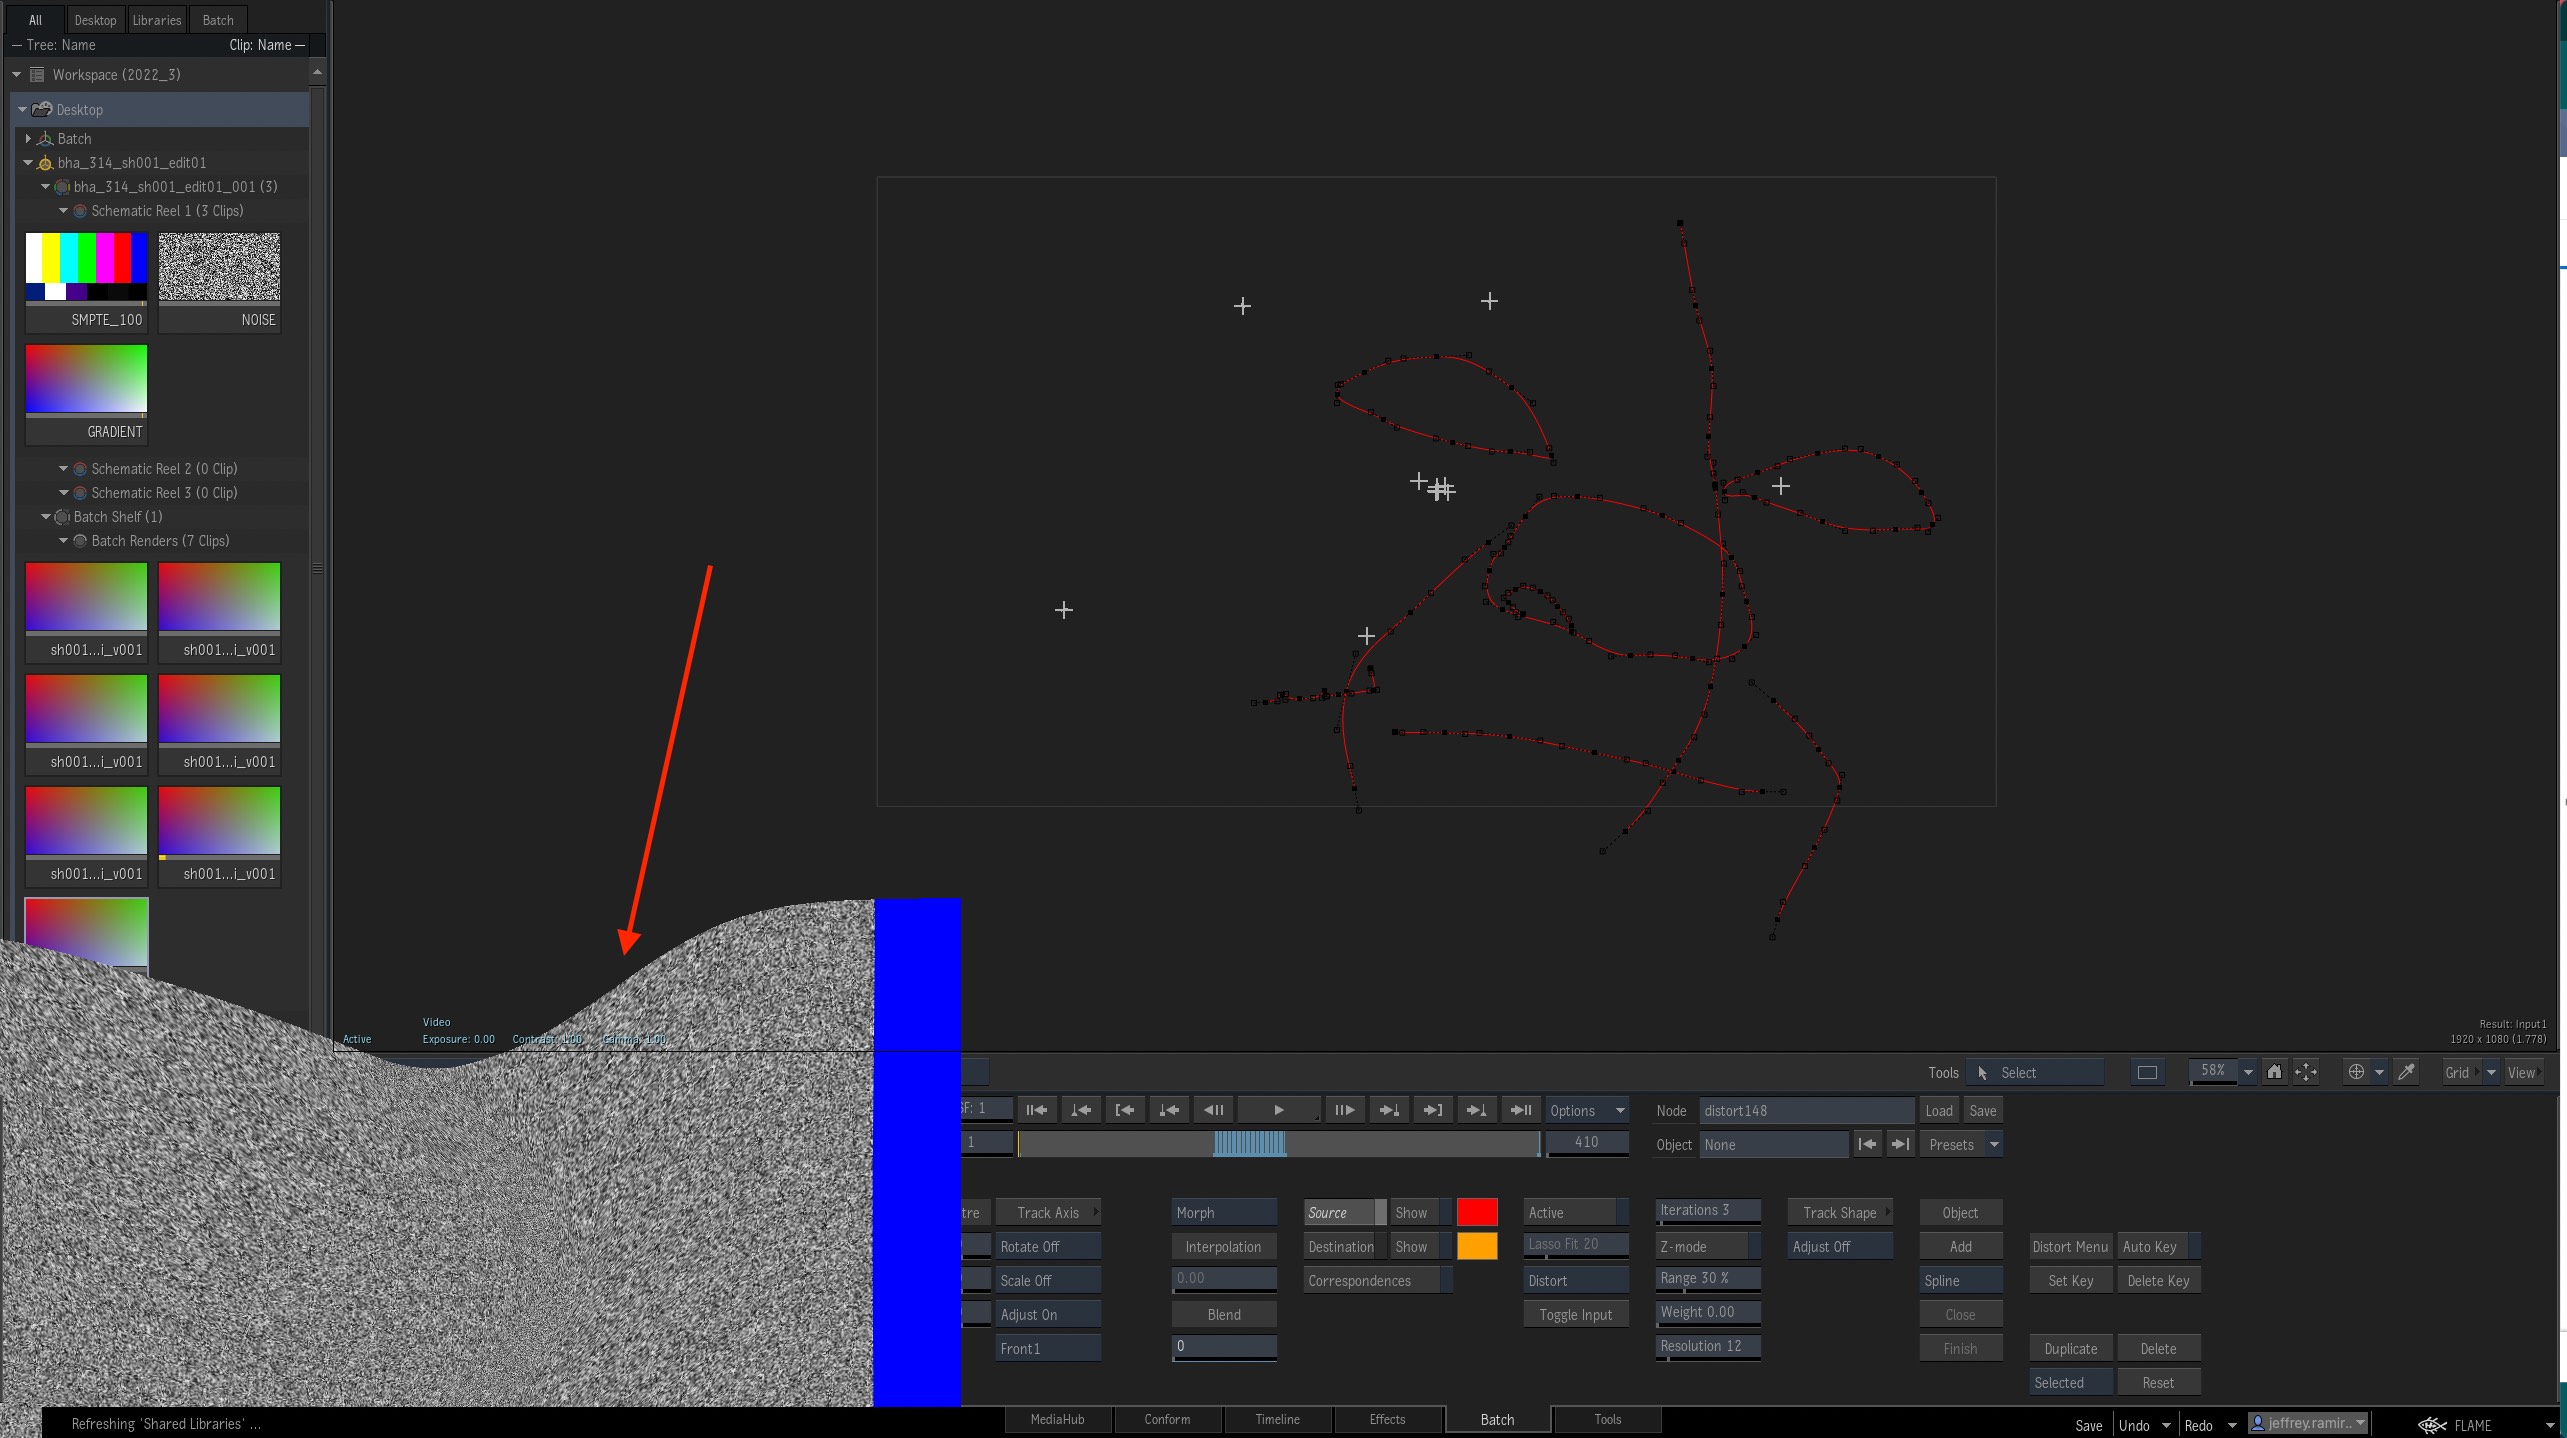Open the Libraries tab
Viewport: 2567px width, 1438px height.
(157, 20)
